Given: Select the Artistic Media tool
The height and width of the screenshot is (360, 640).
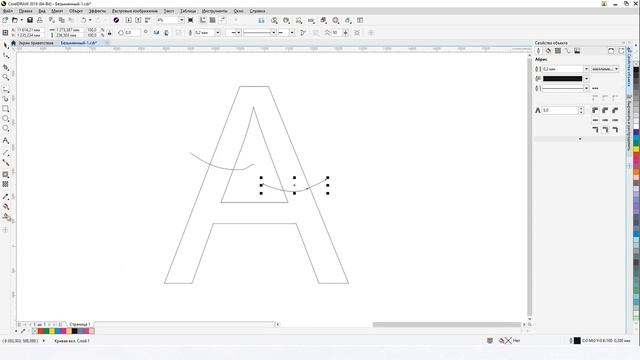Looking at the screenshot, I should (x=6, y=99).
